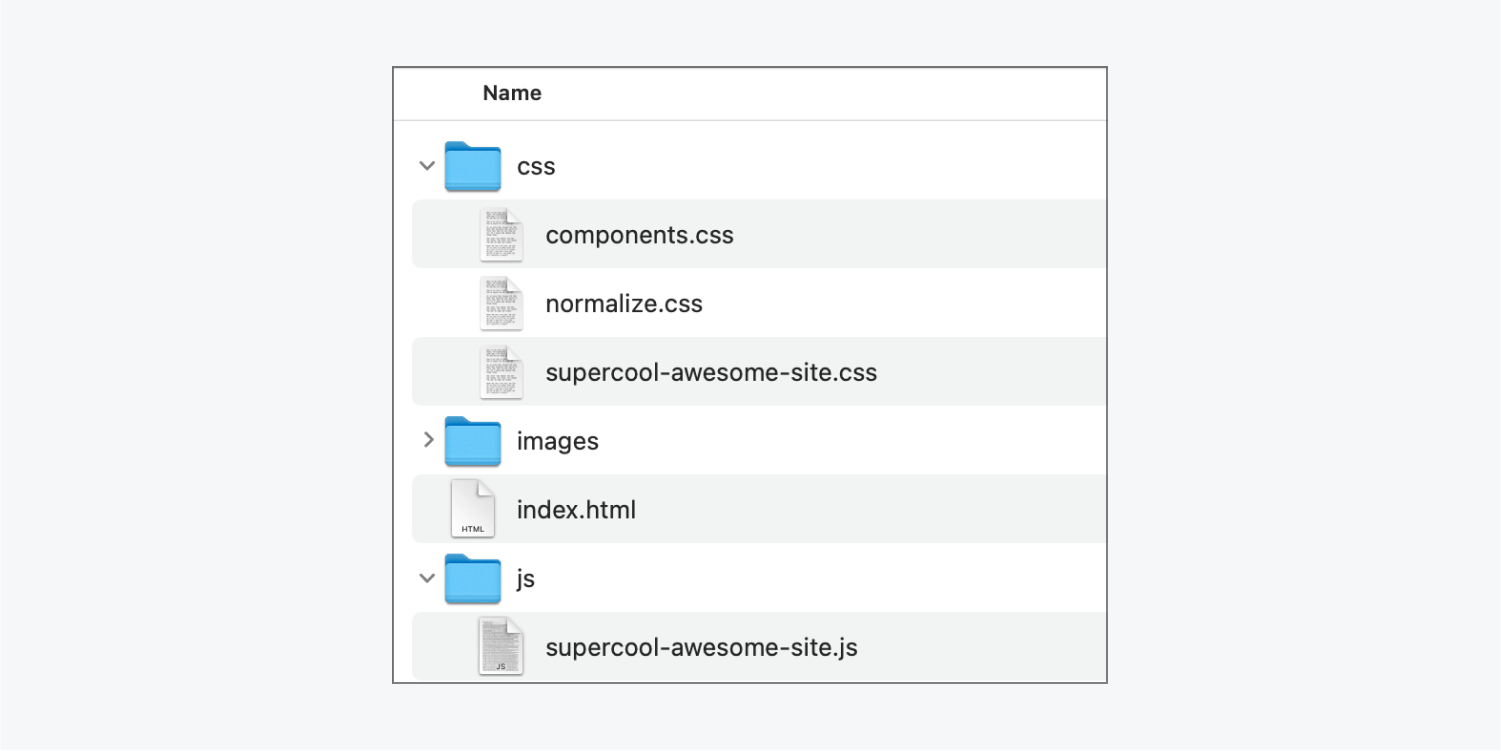Viewport: 1501px width, 751px height.
Task: Collapse the js folder chevron
Action: pyautogui.click(x=427, y=578)
